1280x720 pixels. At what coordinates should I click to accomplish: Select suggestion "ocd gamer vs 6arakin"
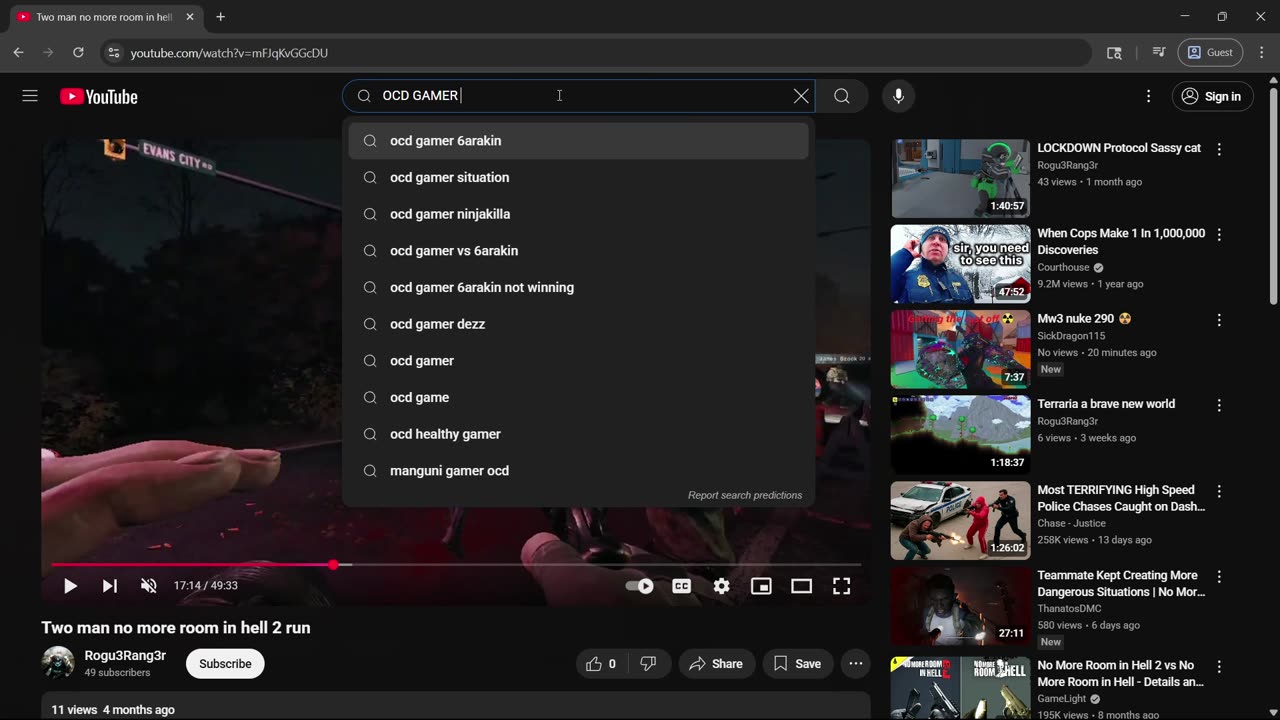click(x=579, y=251)
